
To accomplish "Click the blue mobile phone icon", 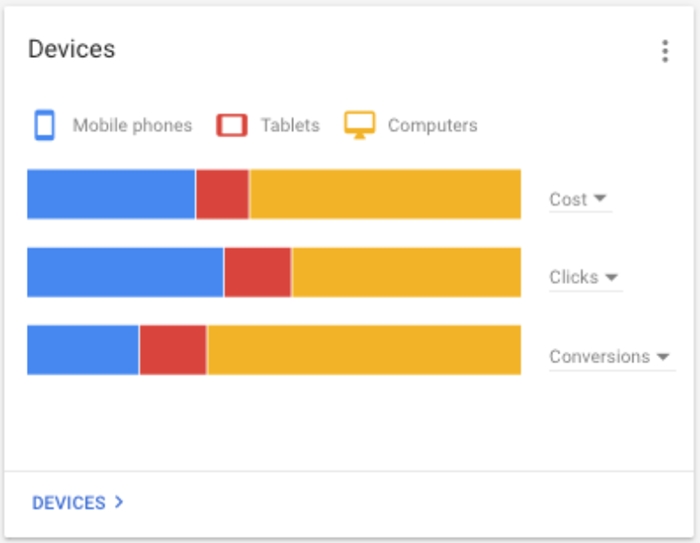I will coord(45,125).
